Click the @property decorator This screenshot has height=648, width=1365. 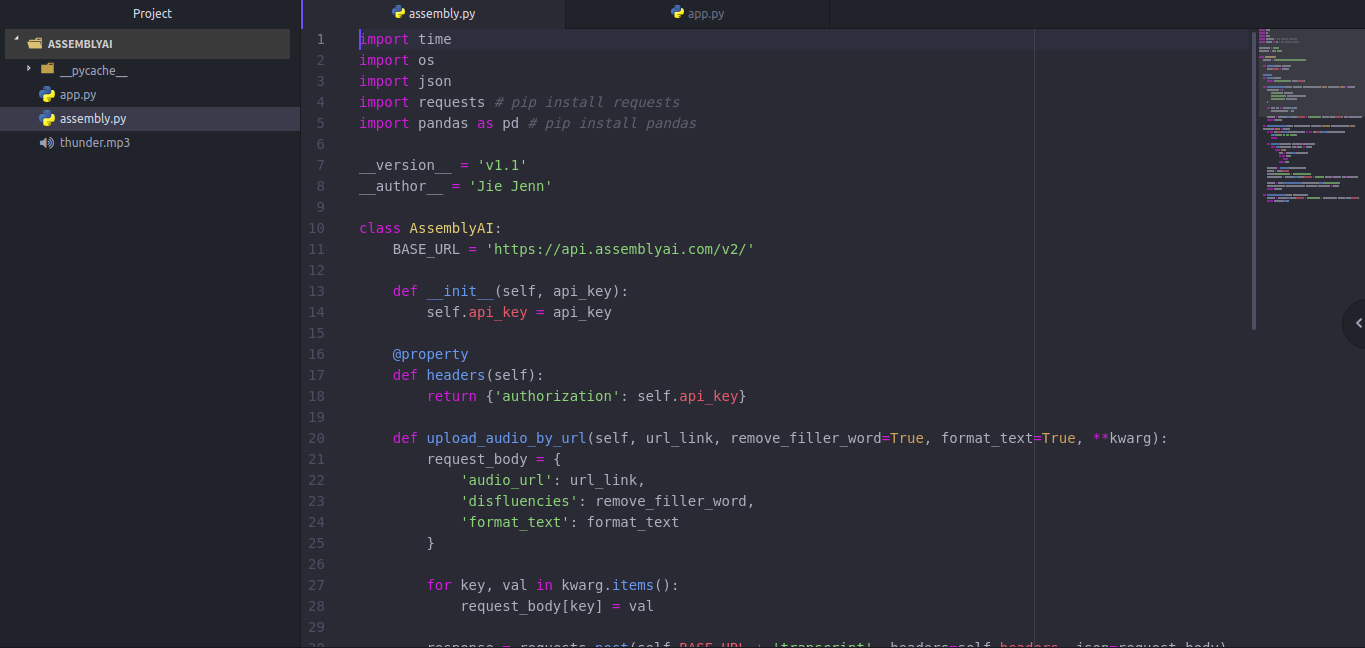pyautogui.click(x=431, y=354)
